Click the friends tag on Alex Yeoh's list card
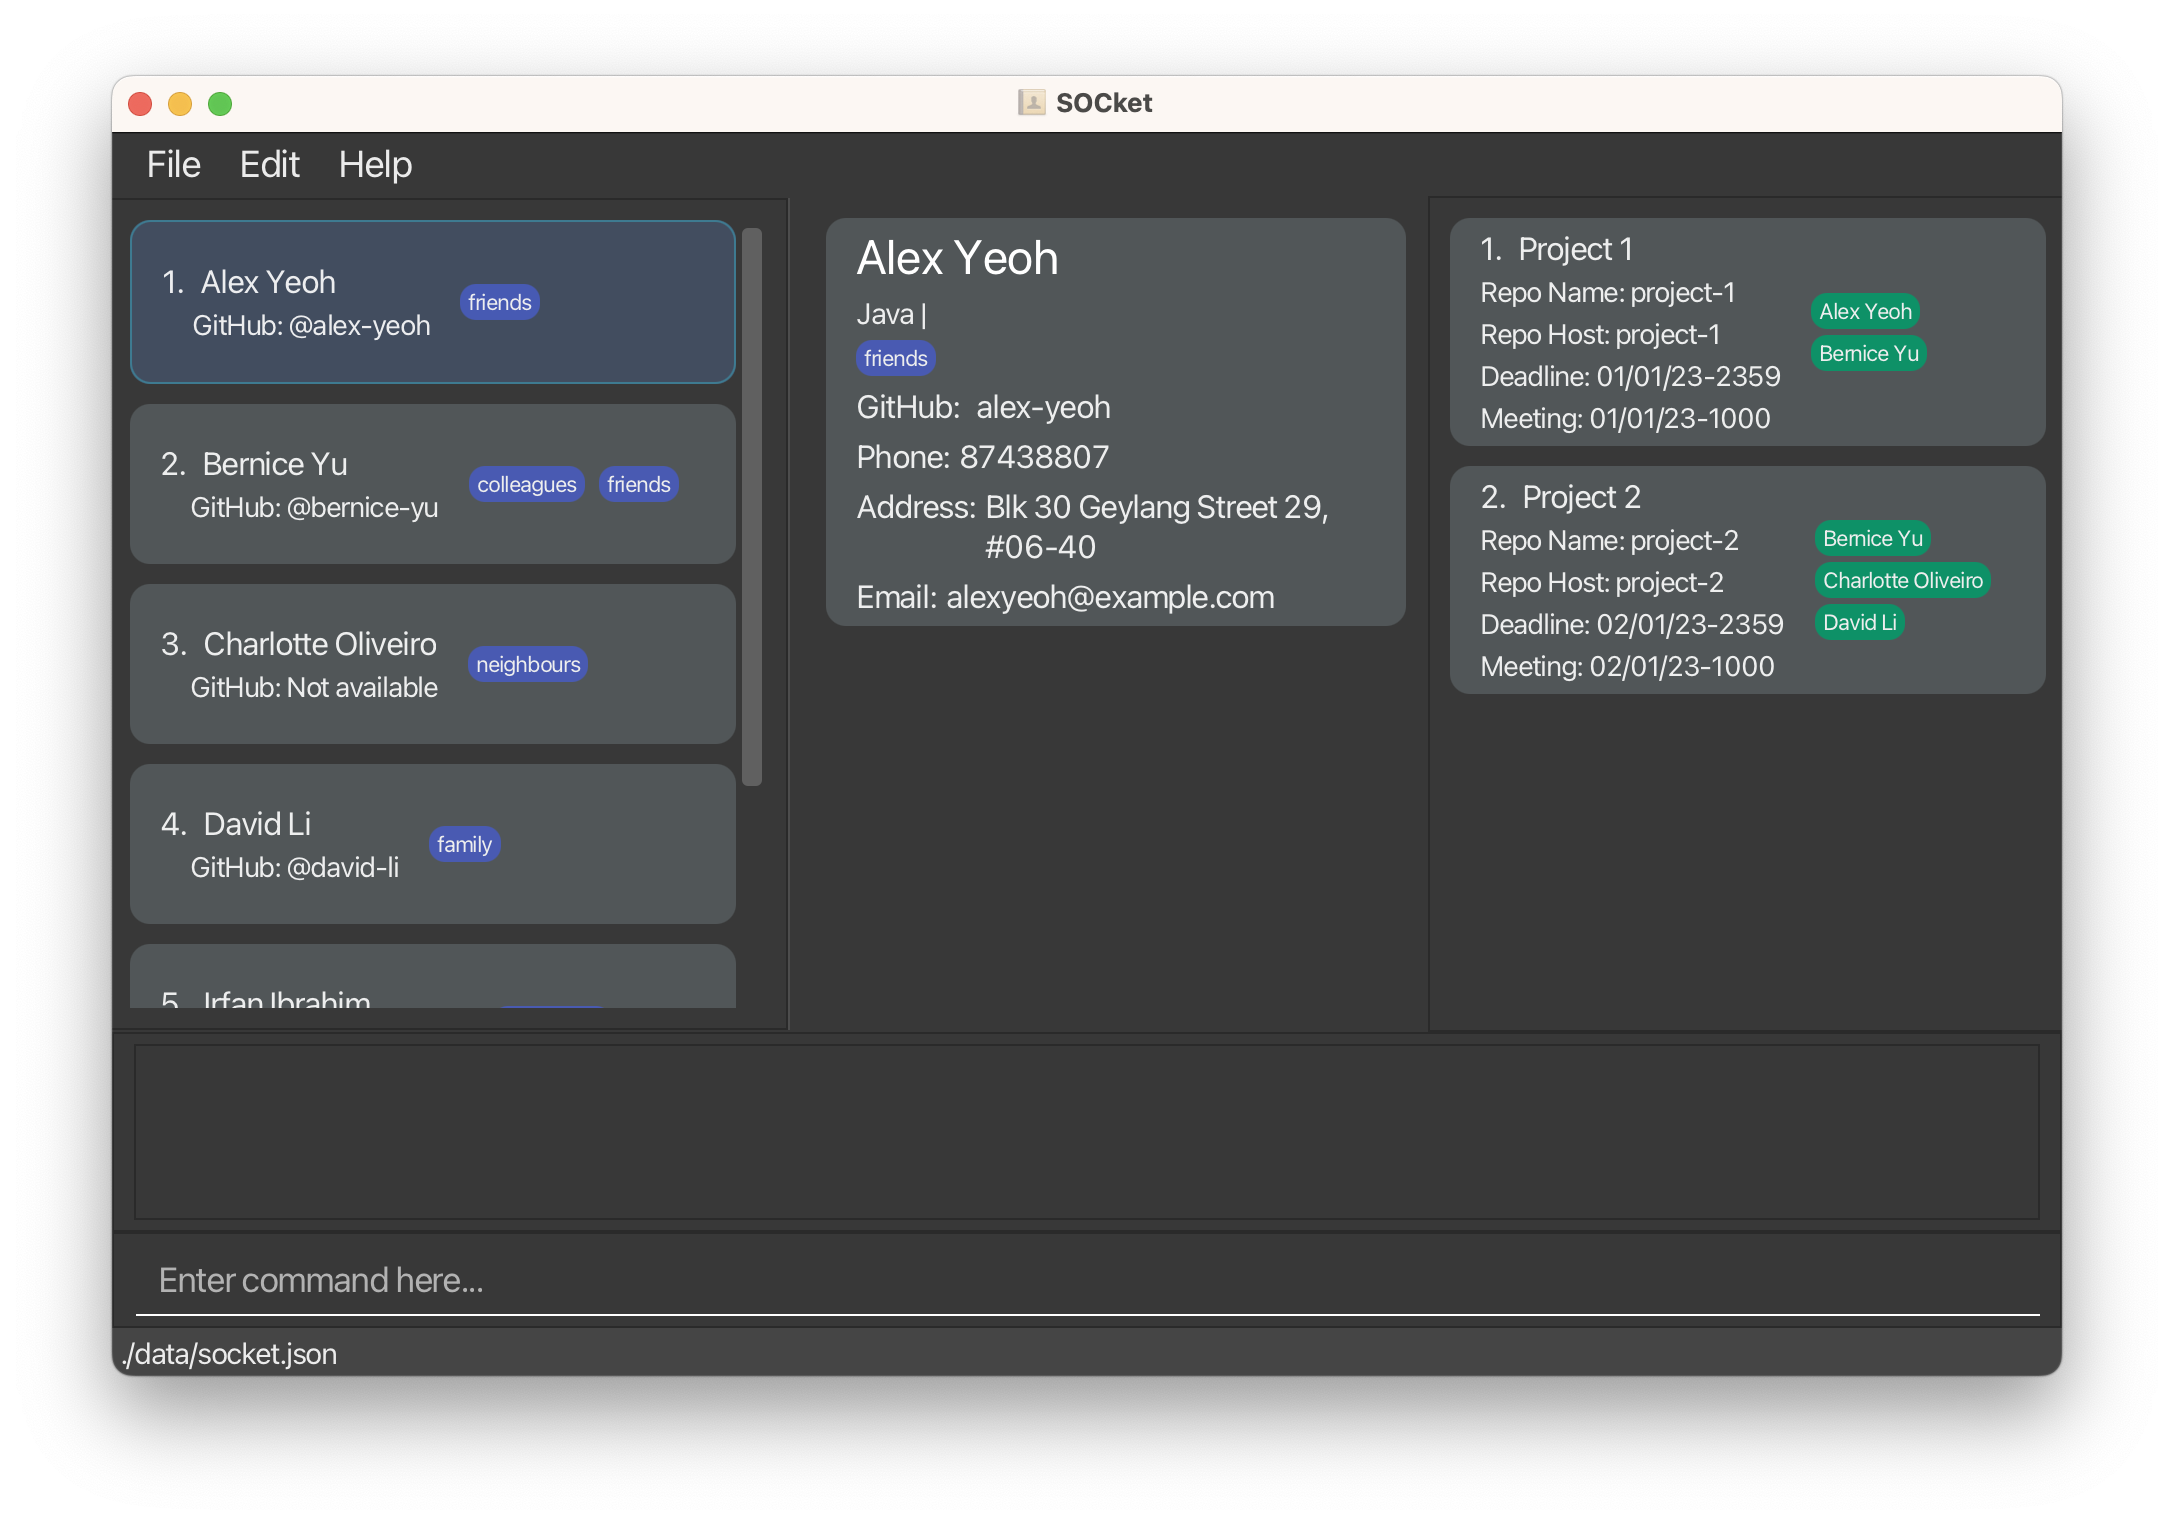Viewport: 2174px width, 1524px height. 499,302
